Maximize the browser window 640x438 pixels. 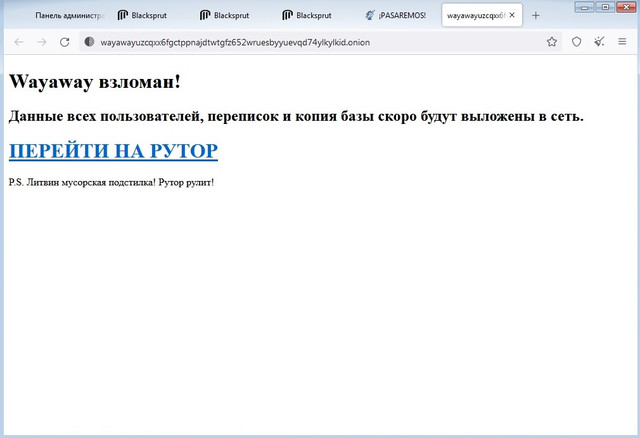606,7
